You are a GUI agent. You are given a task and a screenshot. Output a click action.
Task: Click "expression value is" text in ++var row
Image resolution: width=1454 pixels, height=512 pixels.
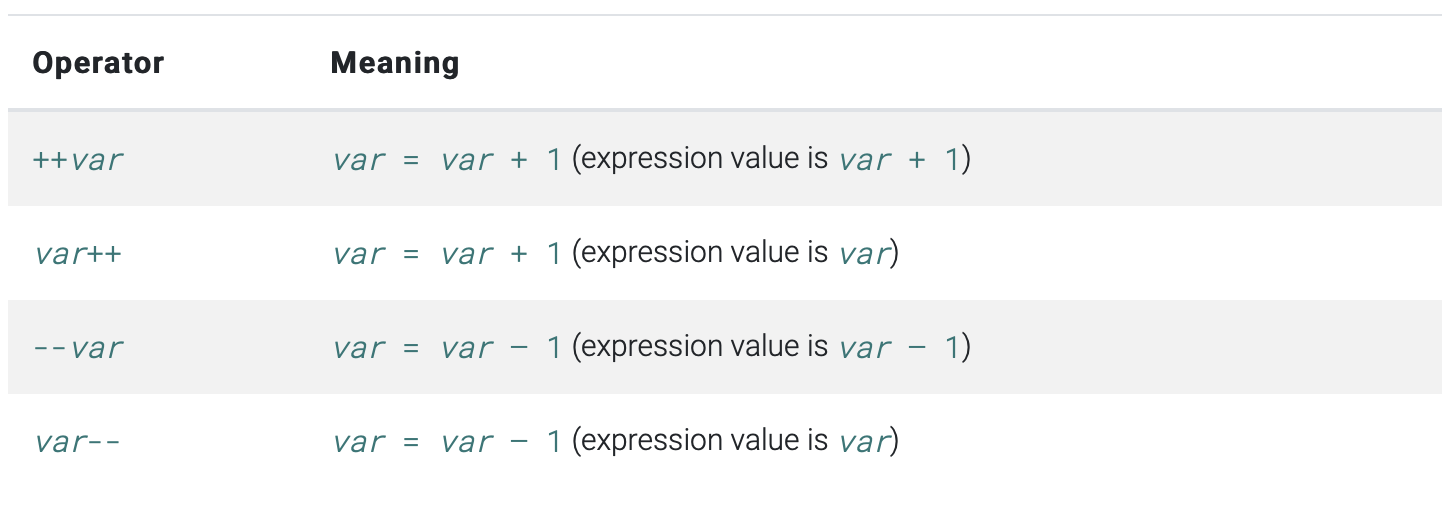point(705,159)
